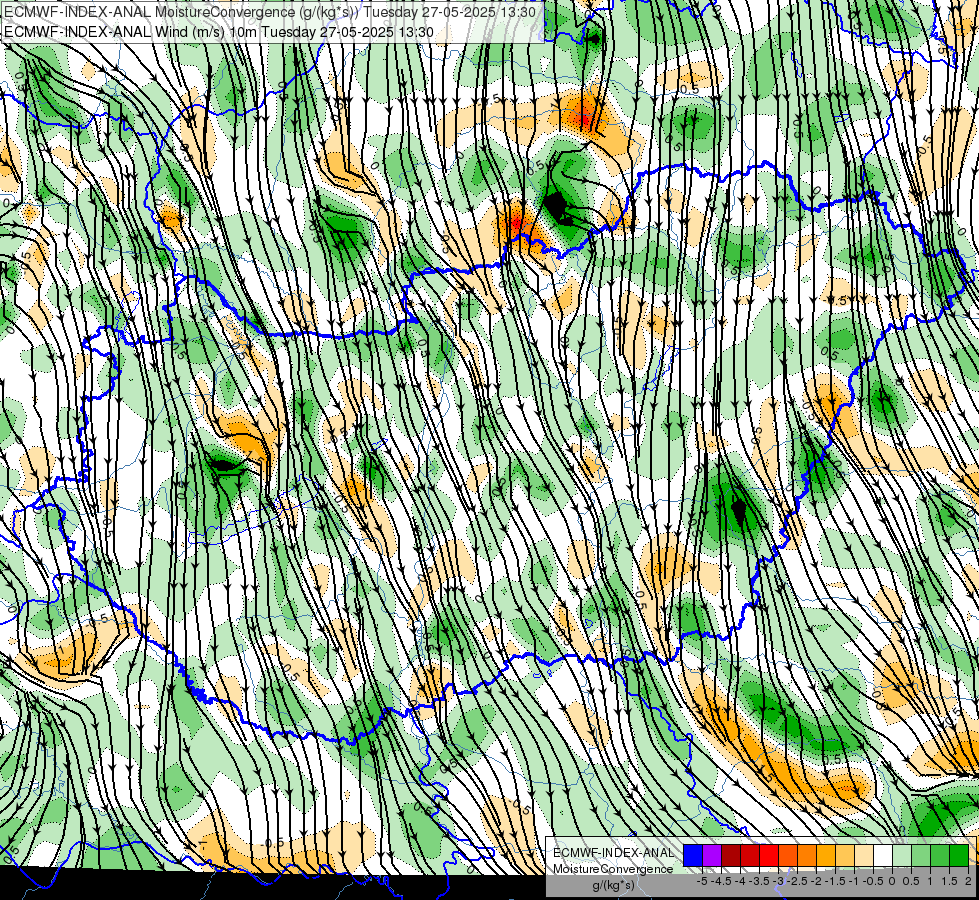Click the bright red swatch between -3.5 and -3

coord(769,855)
